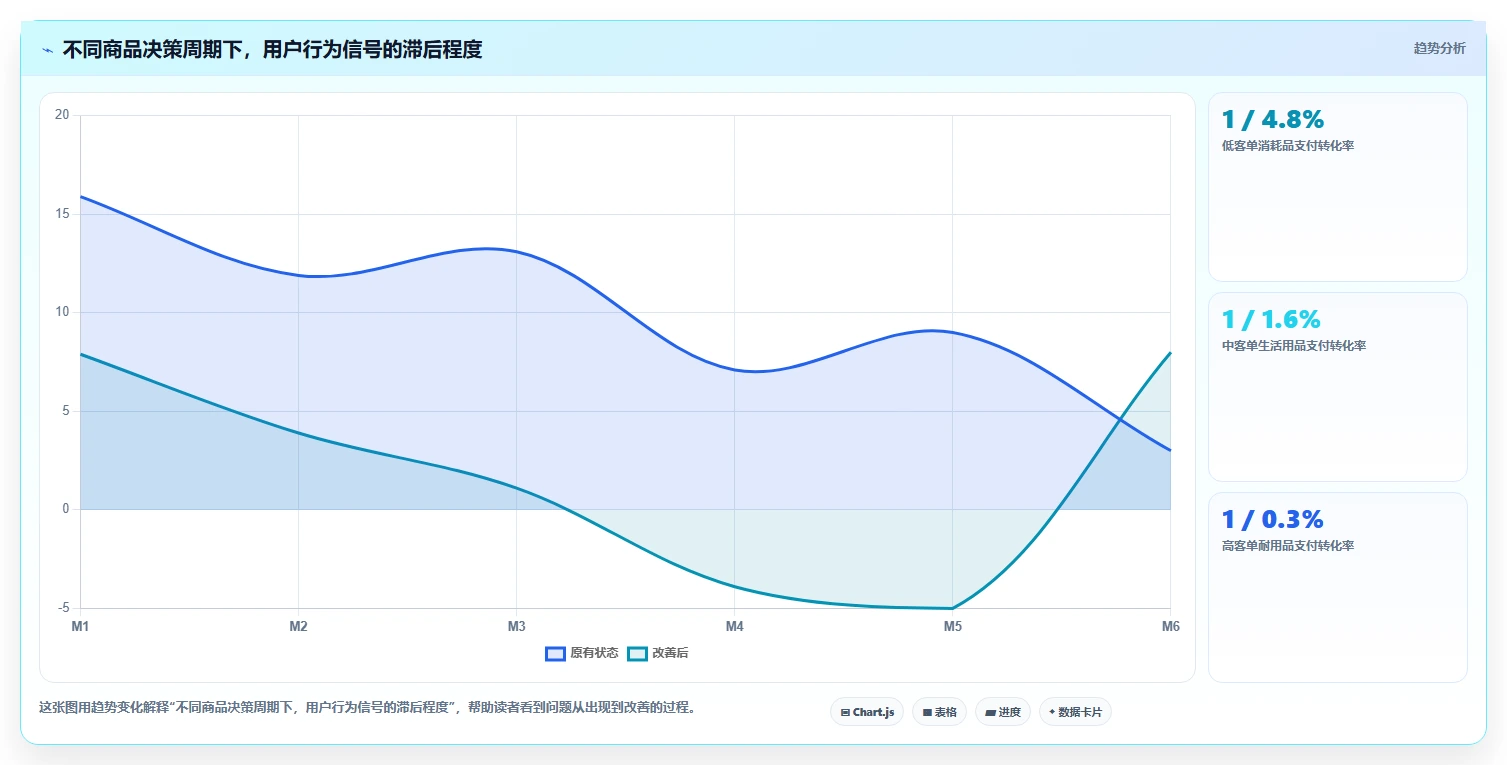Screen dimensions: 1507x765
Task: Click the value 1 / 1.6%
Action: click(x=1271, y=319)
